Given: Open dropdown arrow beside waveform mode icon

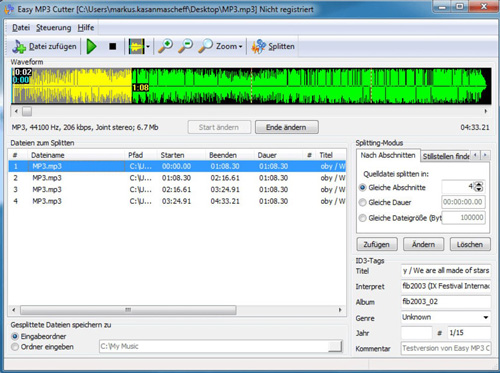Looking at the screenshot, I should tap(148, 47).
